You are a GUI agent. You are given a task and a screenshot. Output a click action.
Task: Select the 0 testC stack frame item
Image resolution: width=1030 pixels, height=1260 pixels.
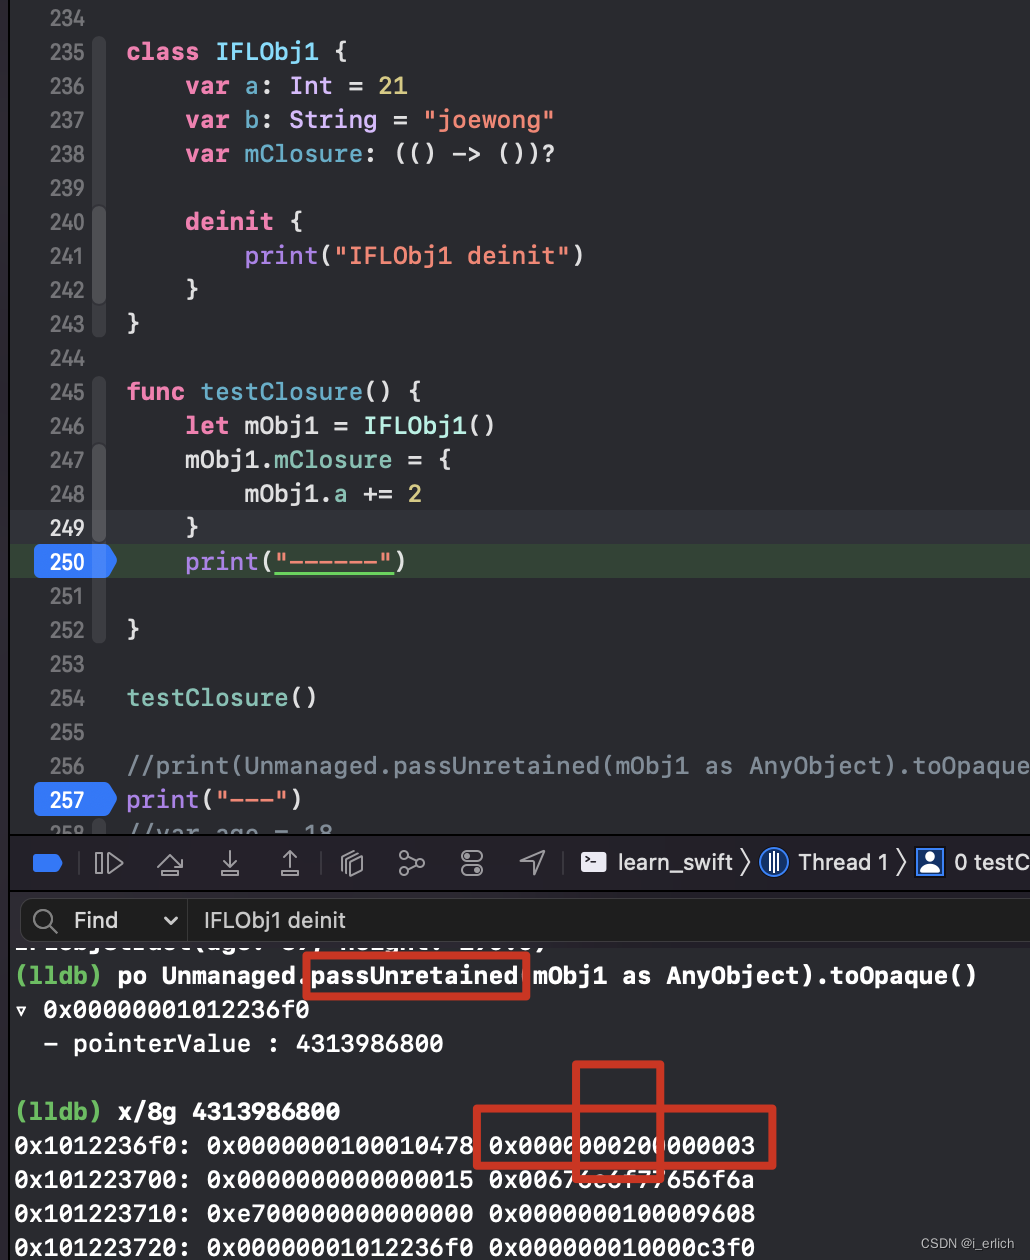(973, 862)
